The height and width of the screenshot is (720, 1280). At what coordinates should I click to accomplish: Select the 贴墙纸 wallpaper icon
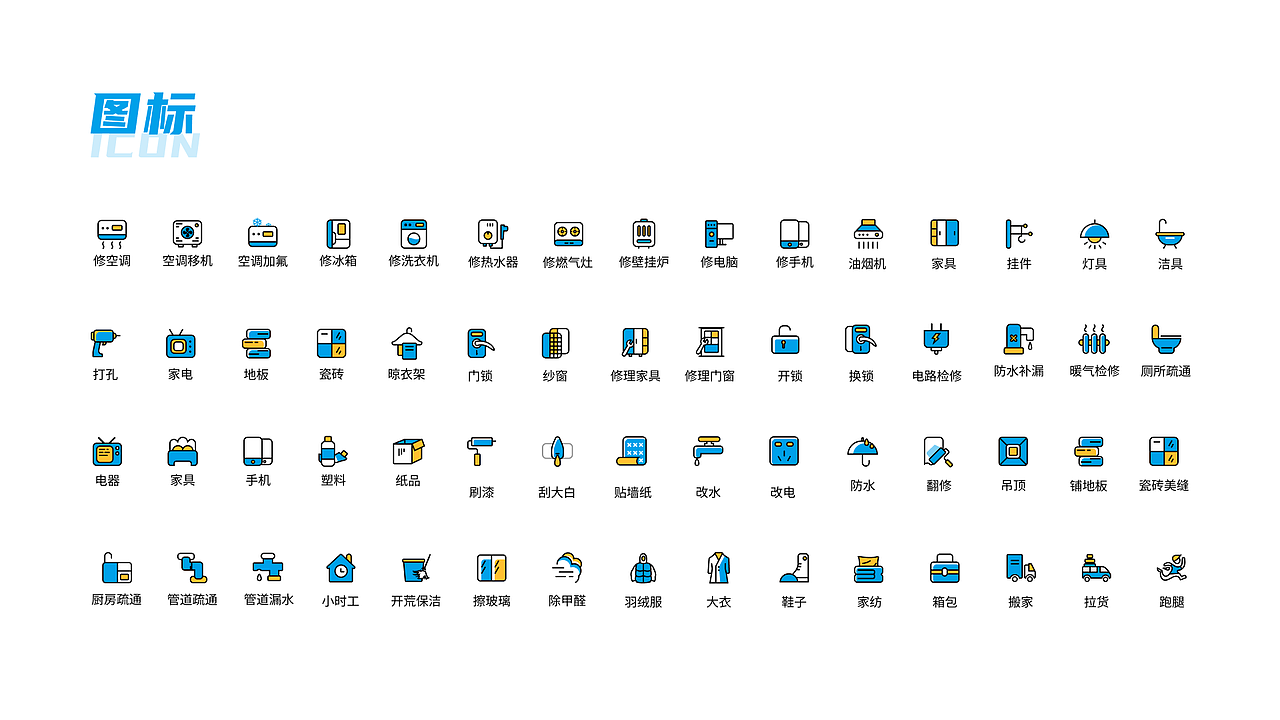click(x=632, y=452)
